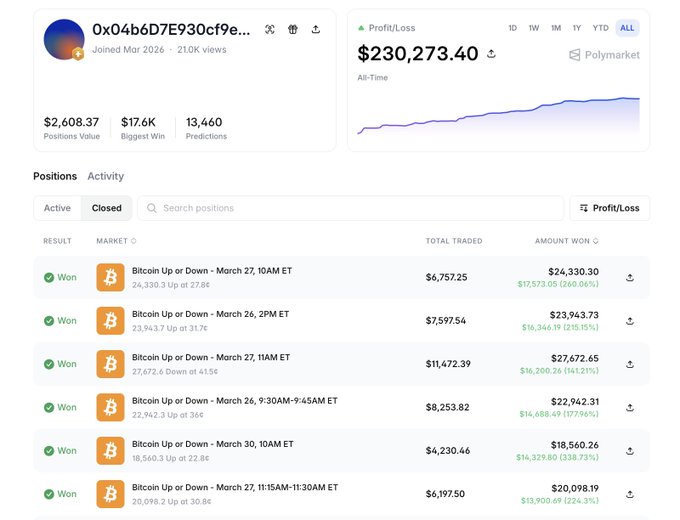Image resolution: width=680 pixels, height=520 pixels.
Task: Click the profit/loss line chart
Action: pos(498,115)
